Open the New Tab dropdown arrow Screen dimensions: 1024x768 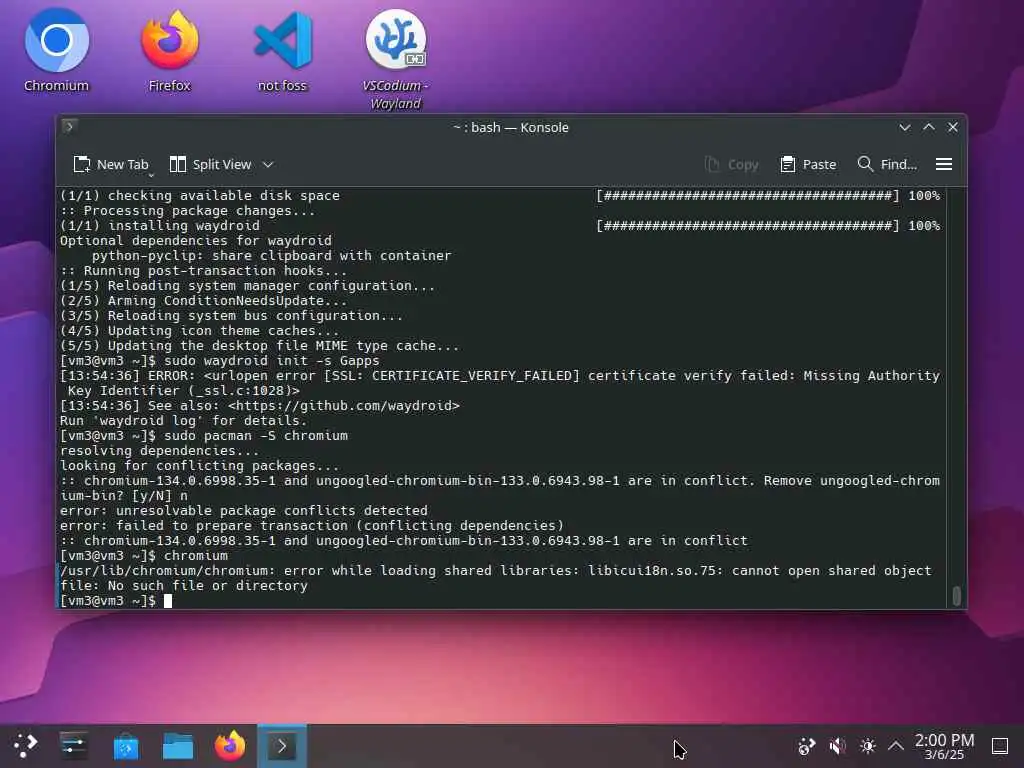[x=151, y=174]
